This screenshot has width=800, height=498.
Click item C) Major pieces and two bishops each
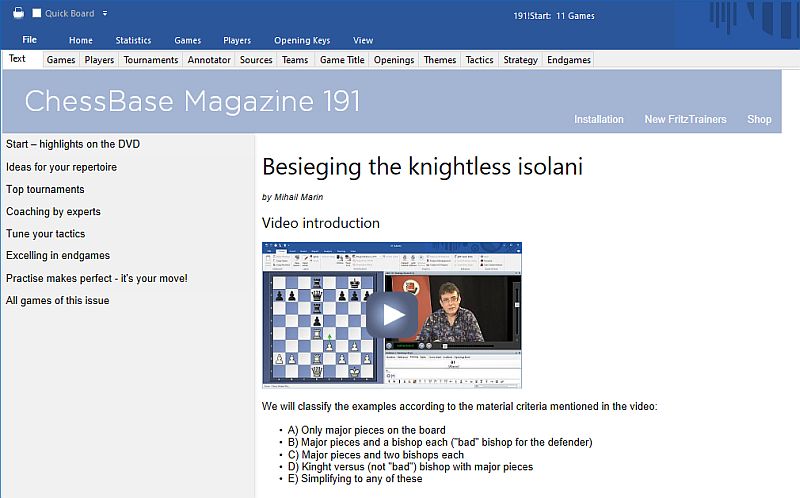(376, 455)
